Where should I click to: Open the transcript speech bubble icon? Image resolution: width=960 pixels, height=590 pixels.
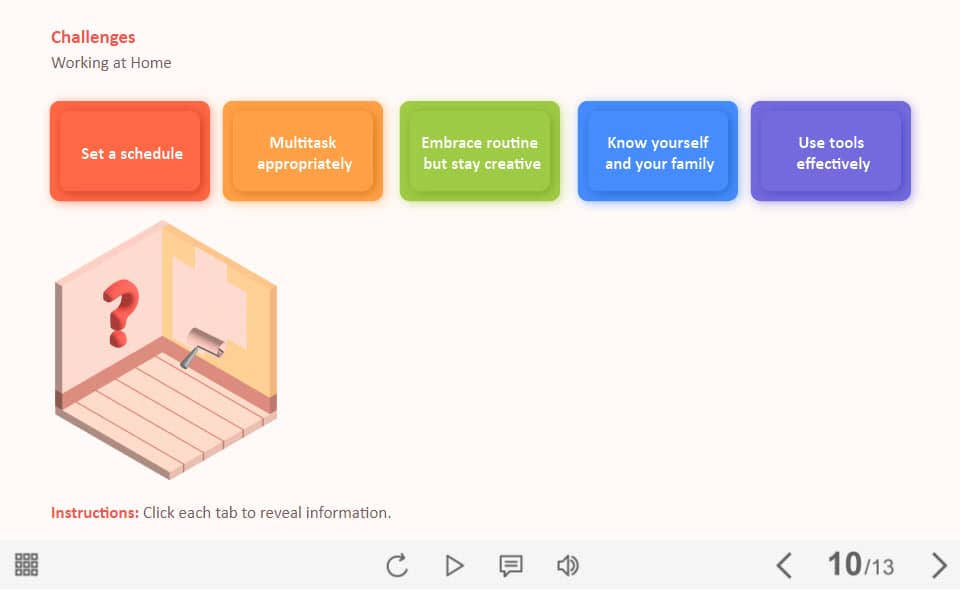point(511,566)
